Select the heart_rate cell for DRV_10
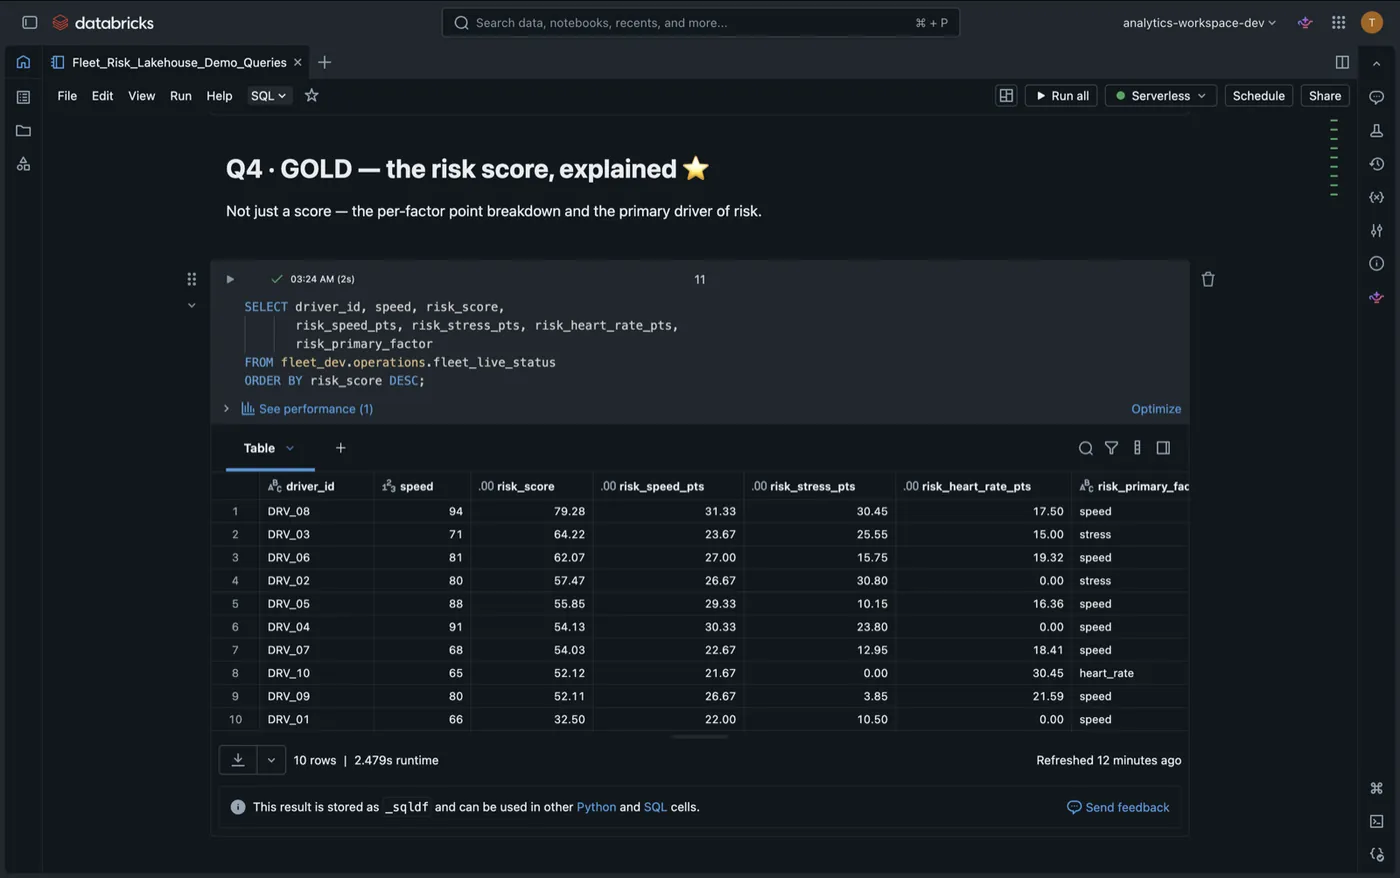 pyautogui.click(x=1130, y=673)
